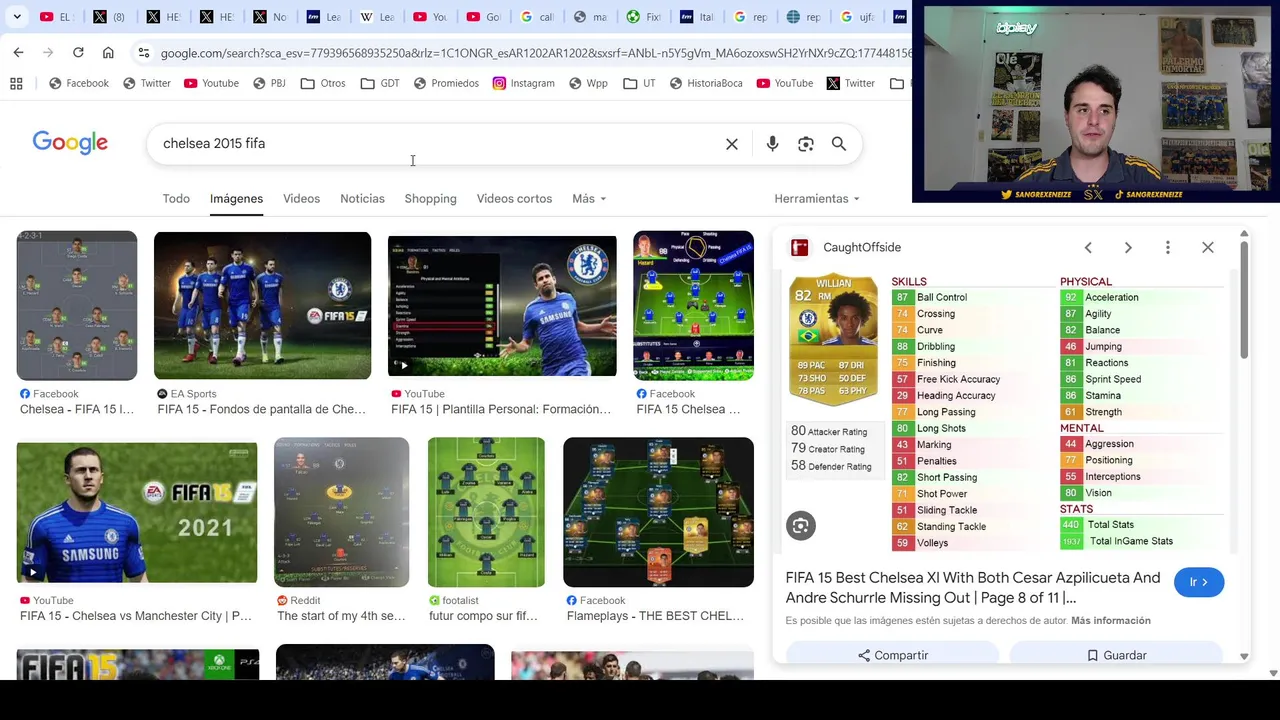Switch to the Wikipedia browser tab
Screen dimensions: 1280x720
378,17
